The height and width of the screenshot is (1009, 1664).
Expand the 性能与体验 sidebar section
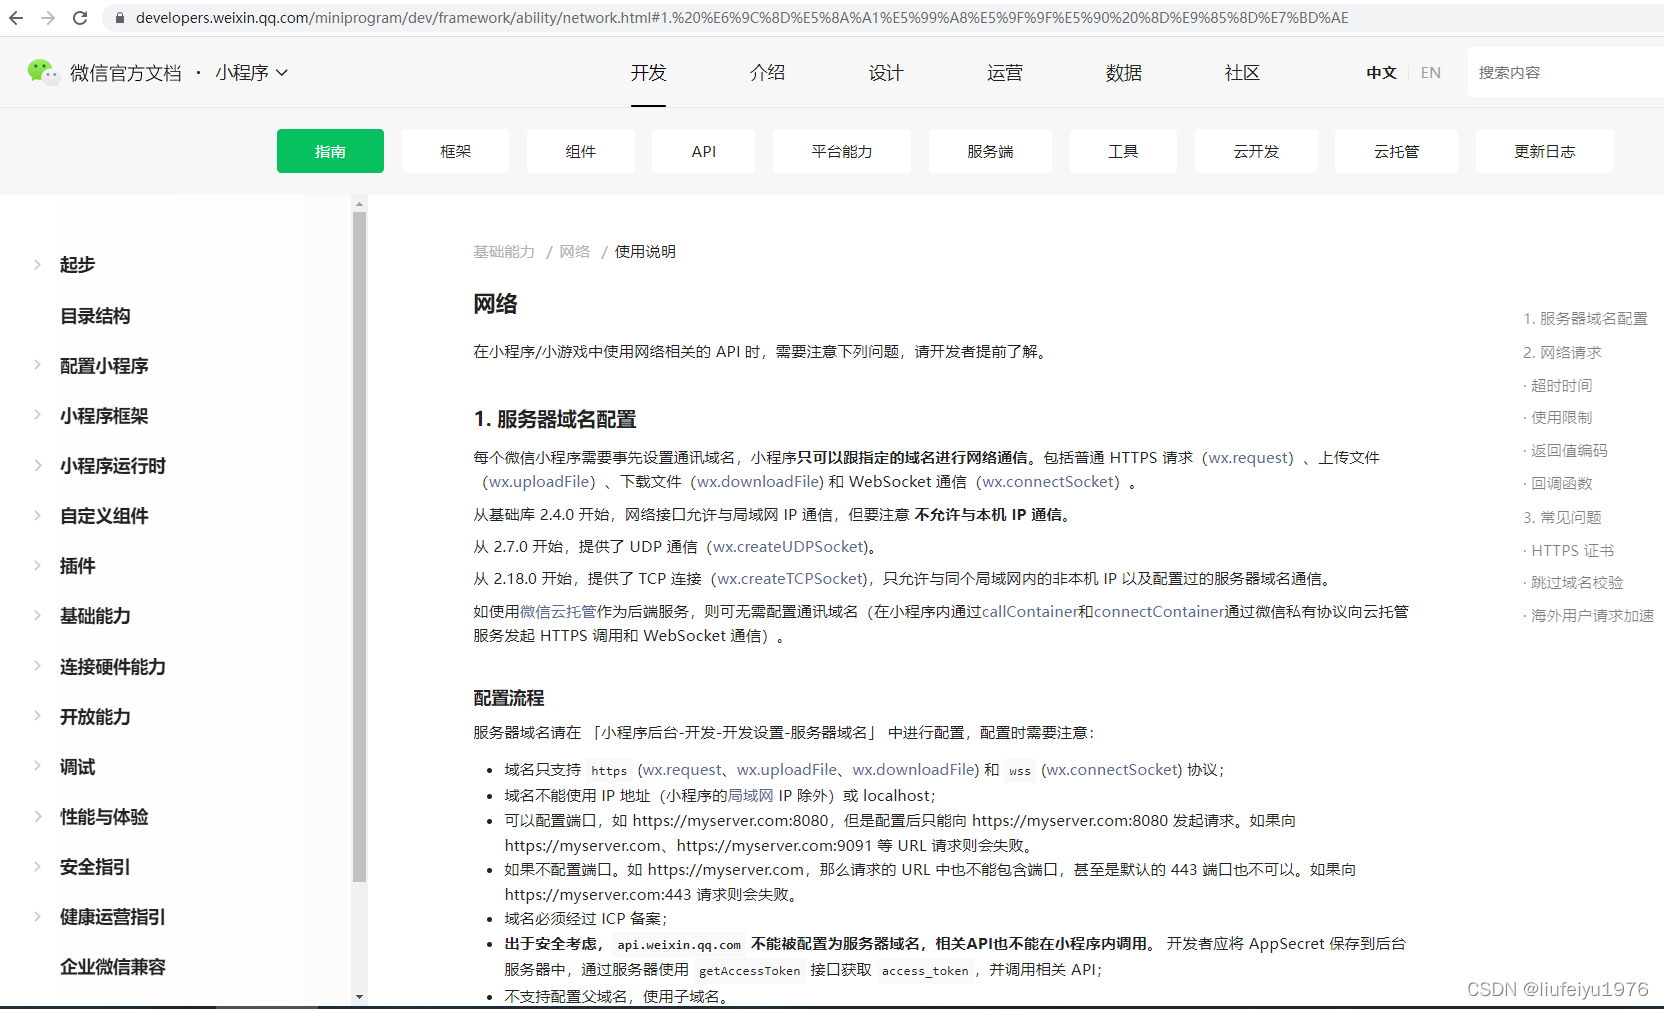37,817
